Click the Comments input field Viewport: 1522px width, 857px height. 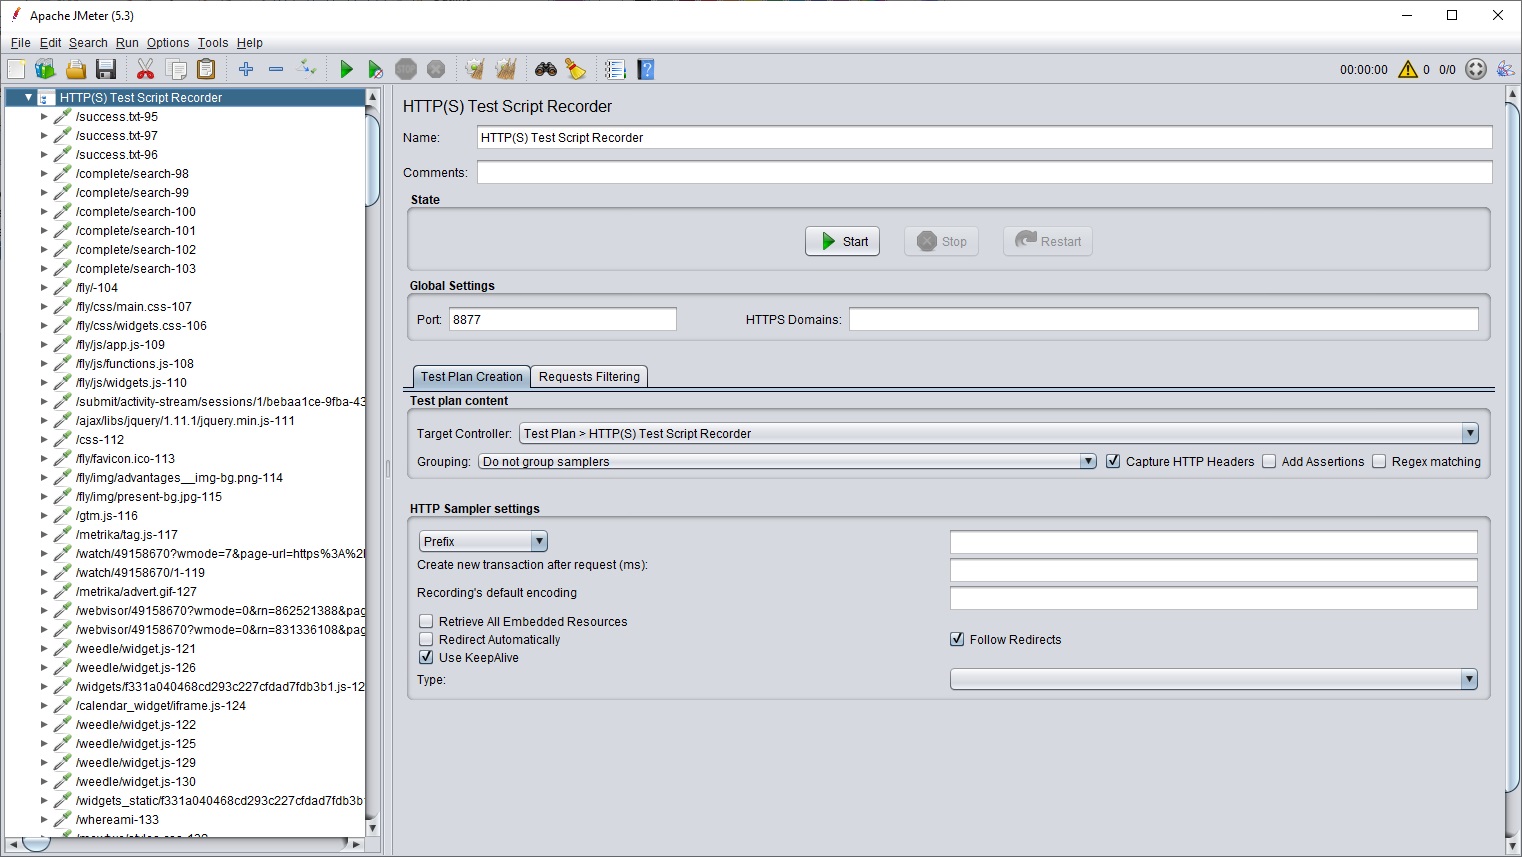click(985, 172)
